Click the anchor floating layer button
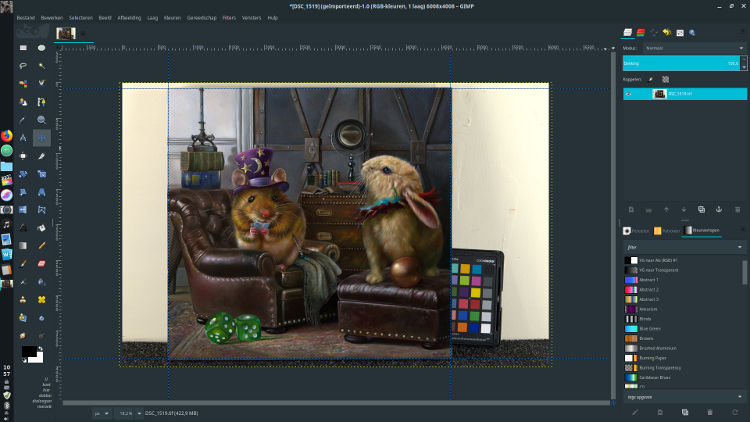Viewport: 750px width, 422px height. (x=719, y=210)
